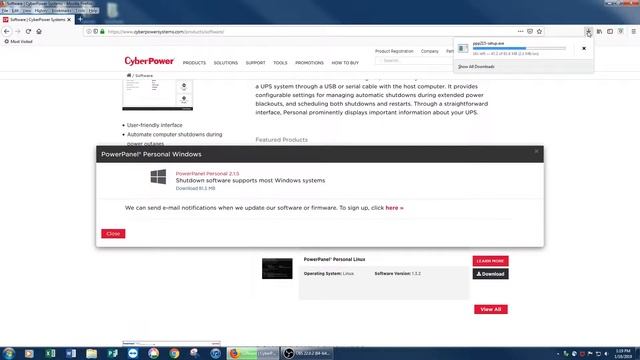
Task: Open a new browser tab with plus
Action: [80, 19]
